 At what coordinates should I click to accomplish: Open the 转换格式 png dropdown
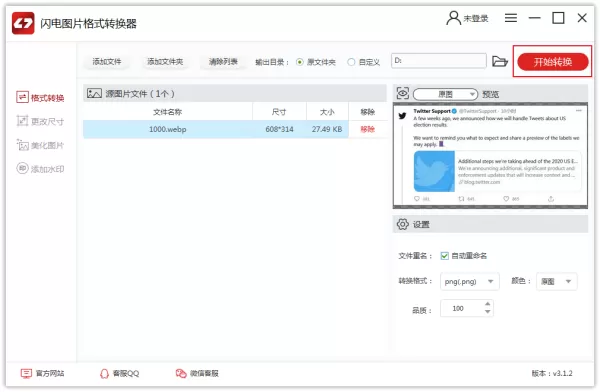click(470, 282)
